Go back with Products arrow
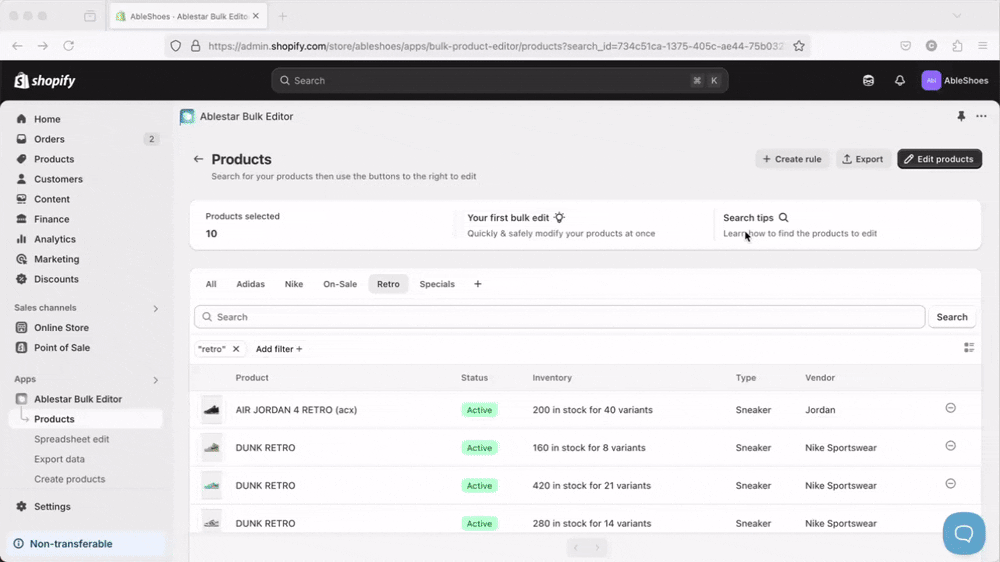 pos(198,159)
